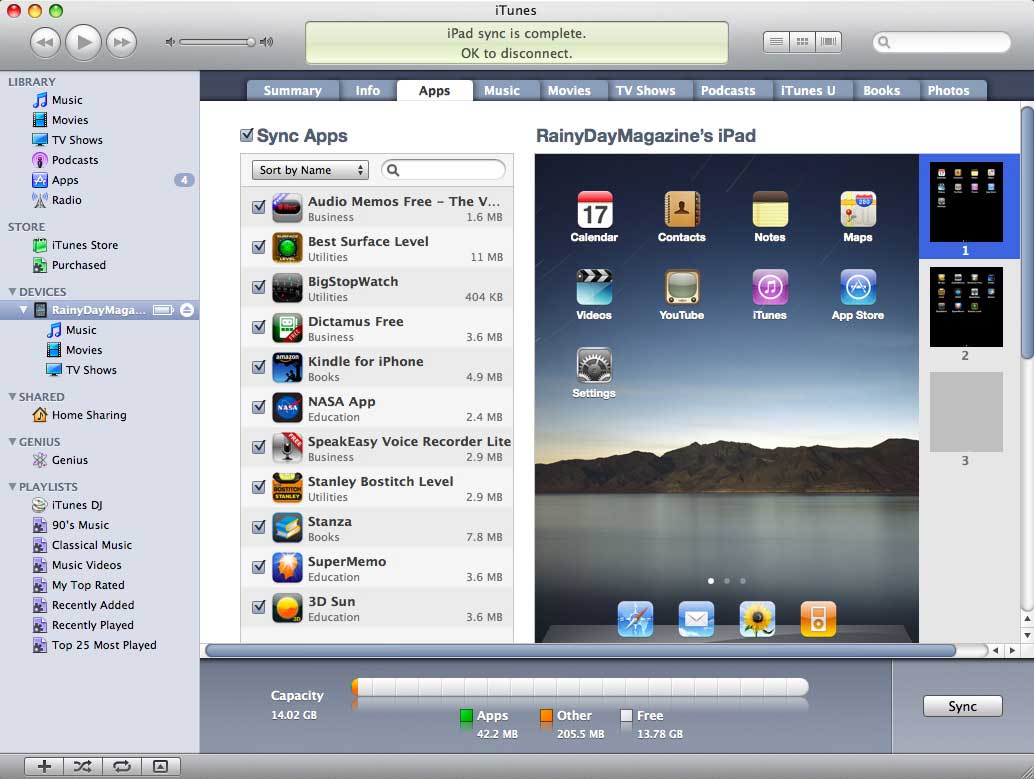Click the horizontal scrollbar below apps pane
This screenshot has width=1034, height=779.
pyautogui.click(x=580, y=650)
